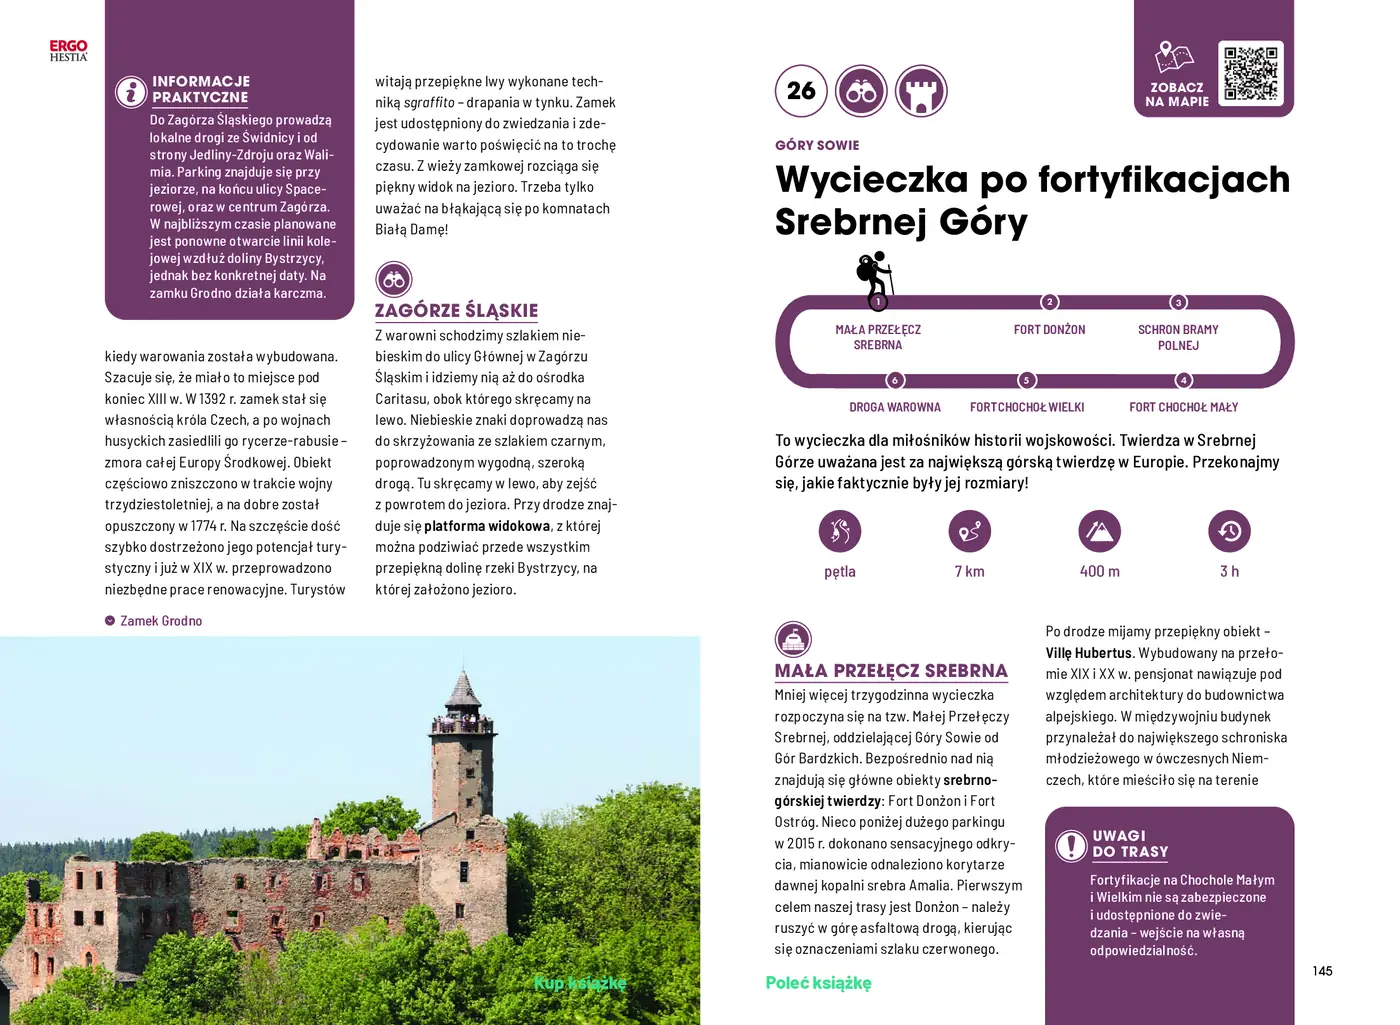This screenshot has height=1025, width=1400.
Task: Click the Zamek Grodno castle photo
Action: (350, 830)
